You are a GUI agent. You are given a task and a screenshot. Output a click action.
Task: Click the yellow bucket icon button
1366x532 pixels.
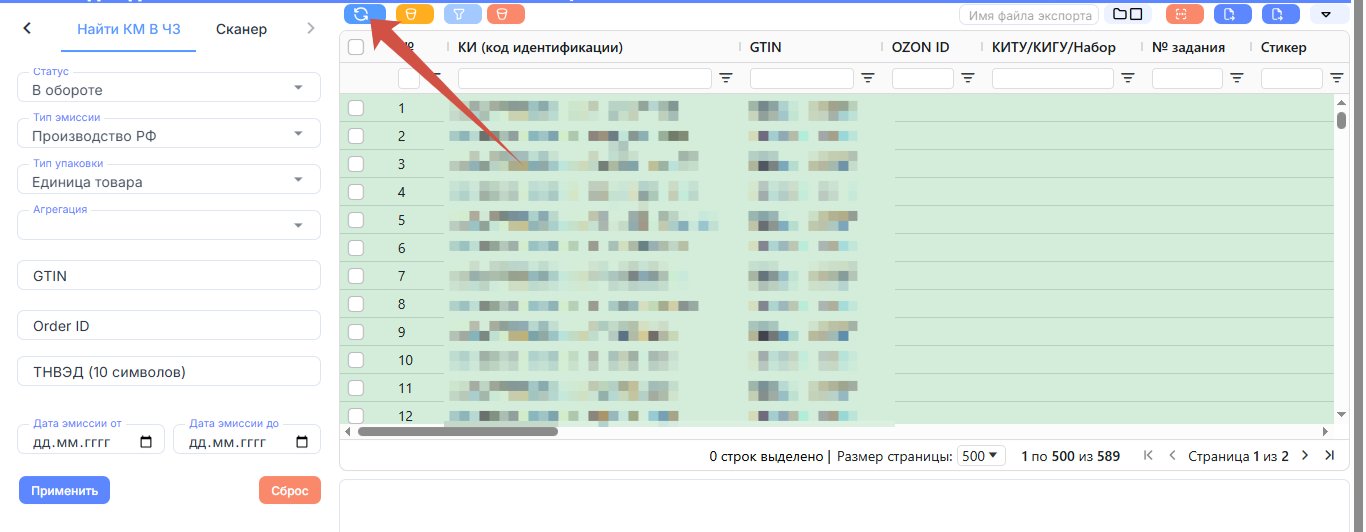click(x=415, y=14)
